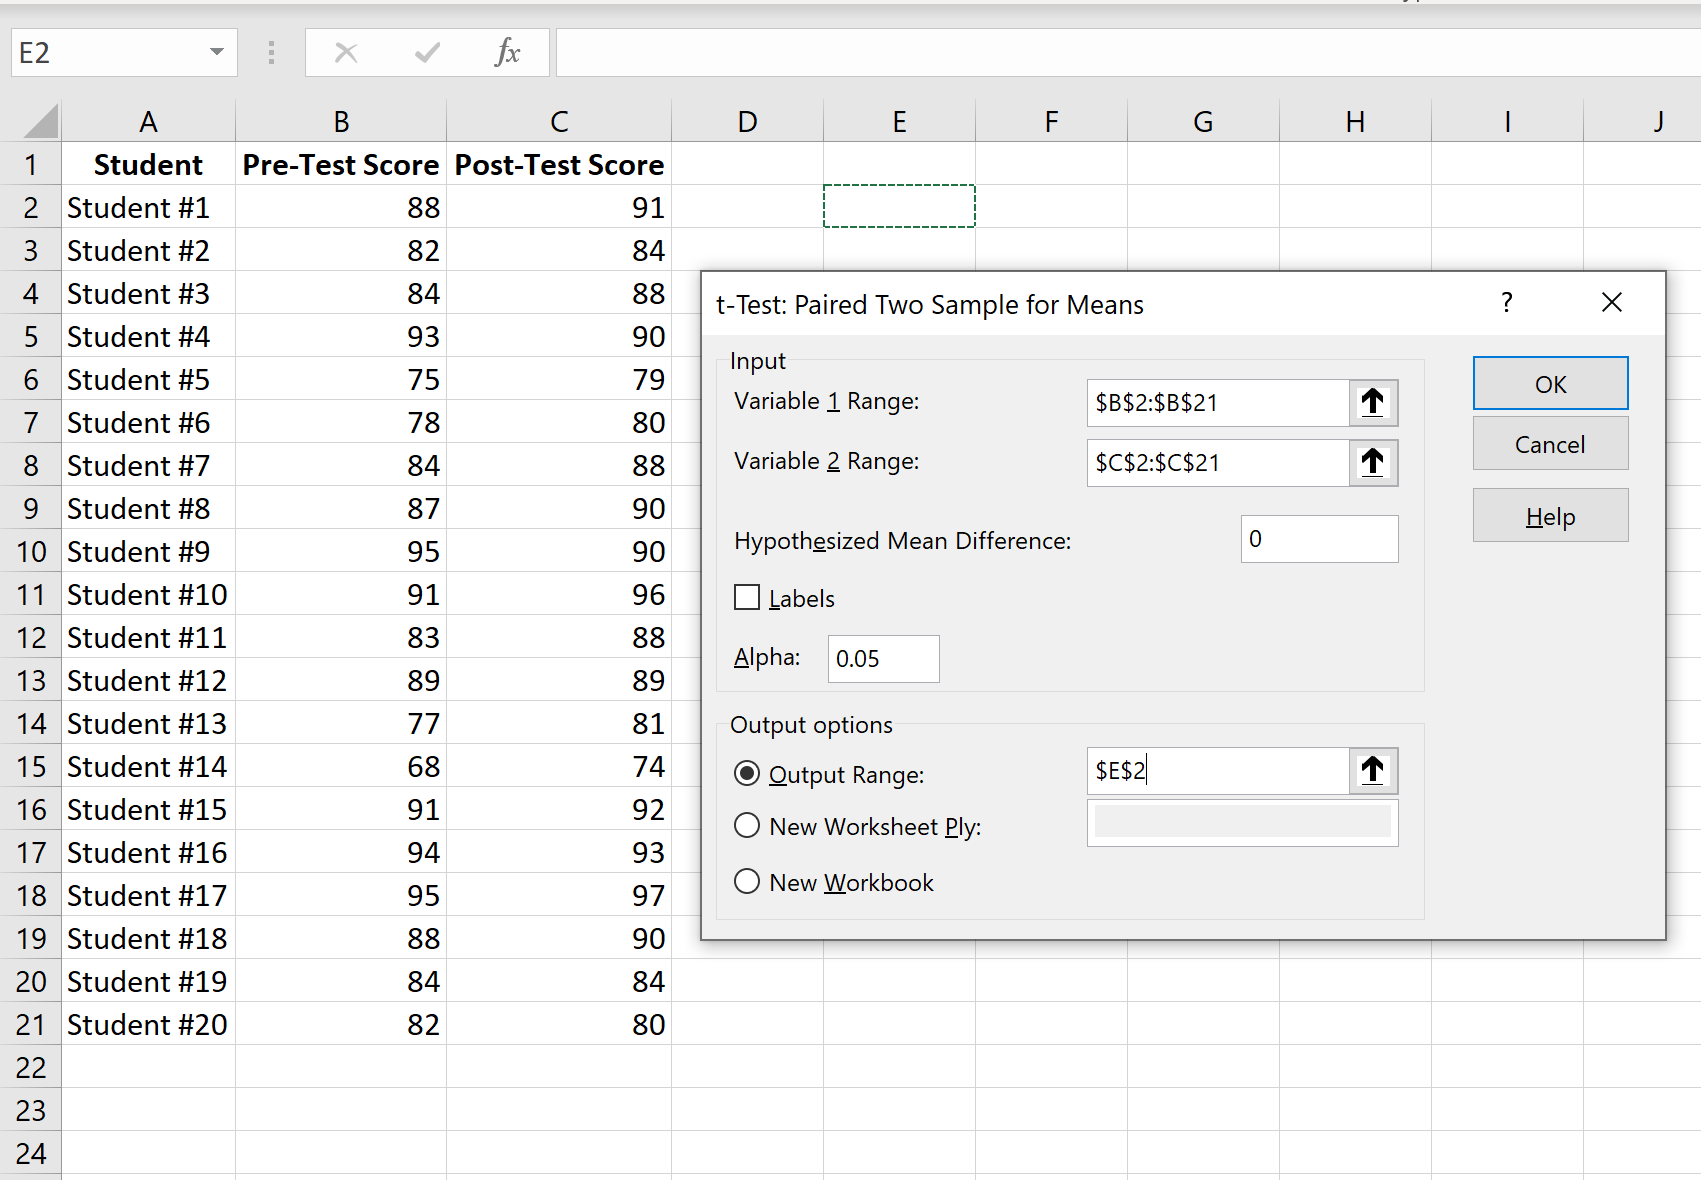This screenshot has height=1180, width=1701.
Task: Click the Output Range collapse arrow icon
Action: click(x=1373, y=771)
